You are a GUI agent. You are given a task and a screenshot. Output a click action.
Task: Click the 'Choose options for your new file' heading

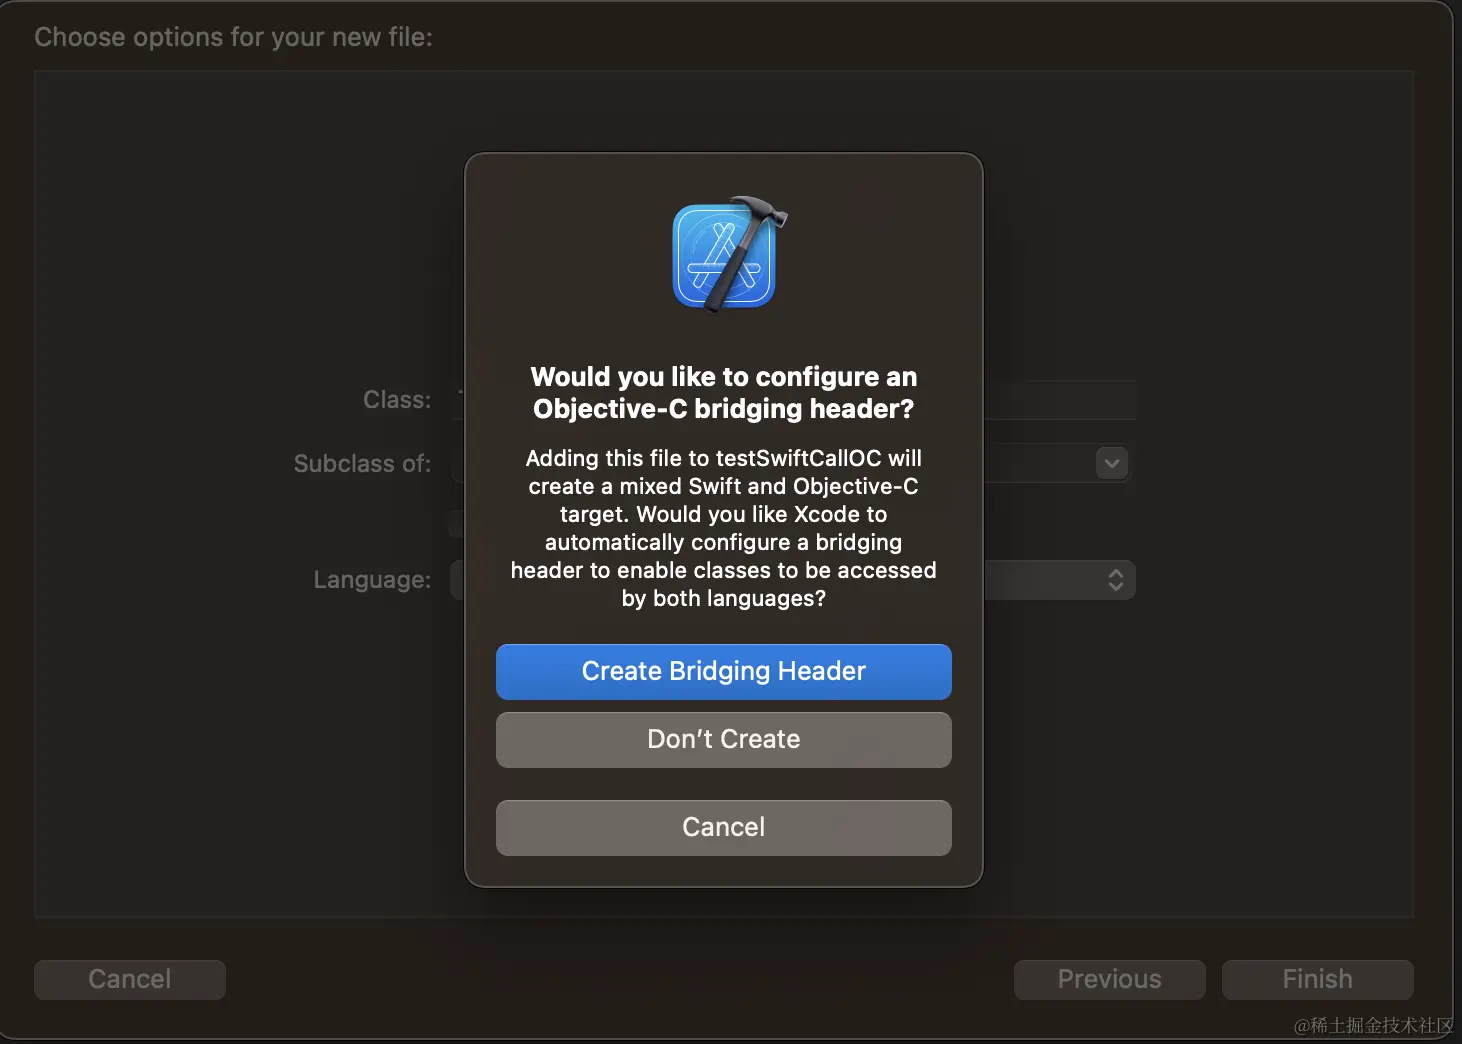point(234,37)
